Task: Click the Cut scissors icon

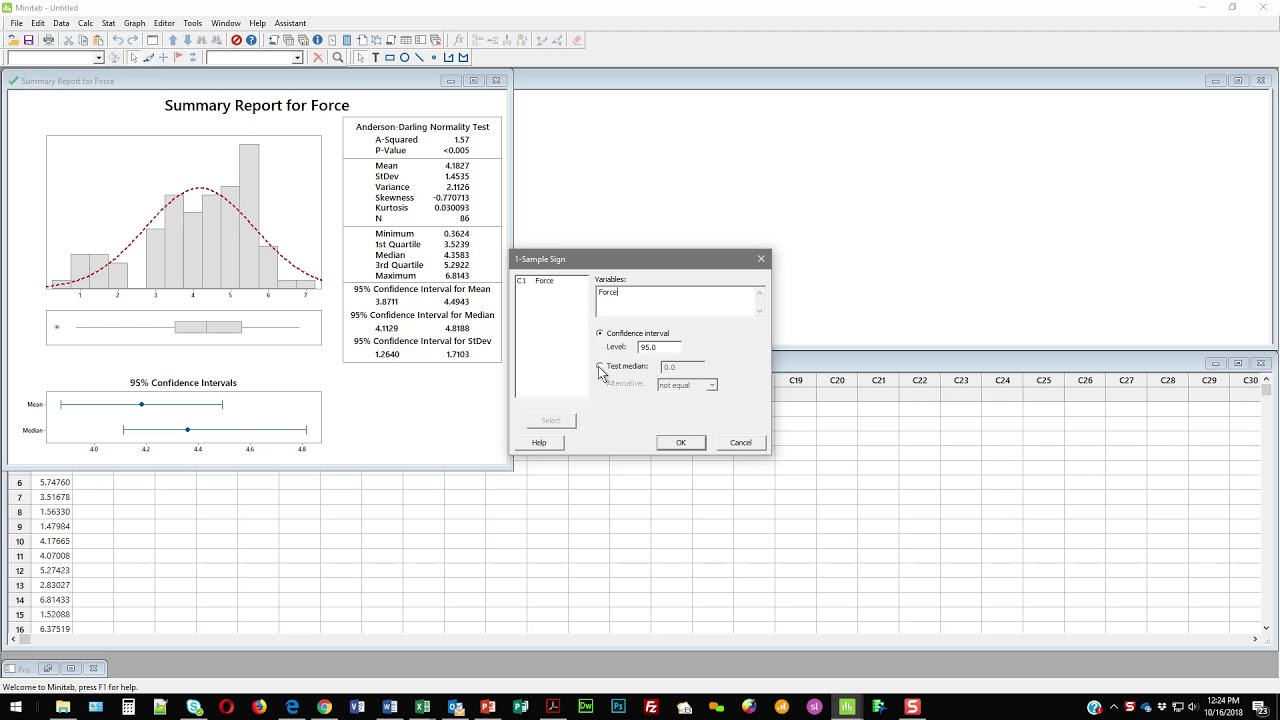Action: (68, 40)
